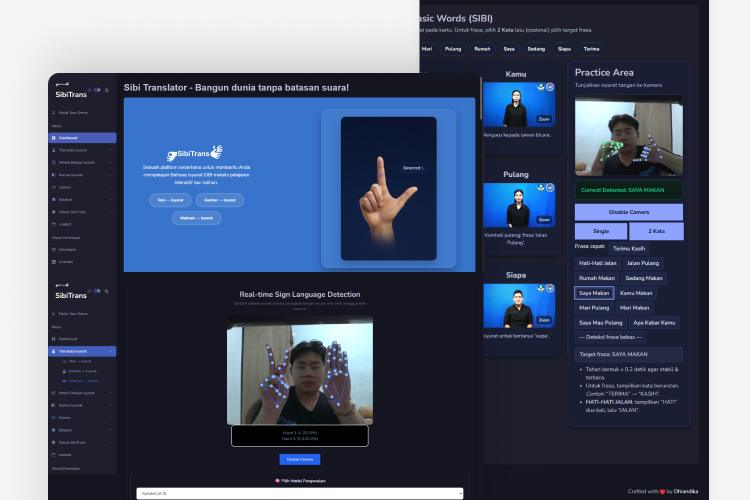Click Zoom button on Siapa card
This screenshot has width=750, height=500.
click(x=544, y=320)
